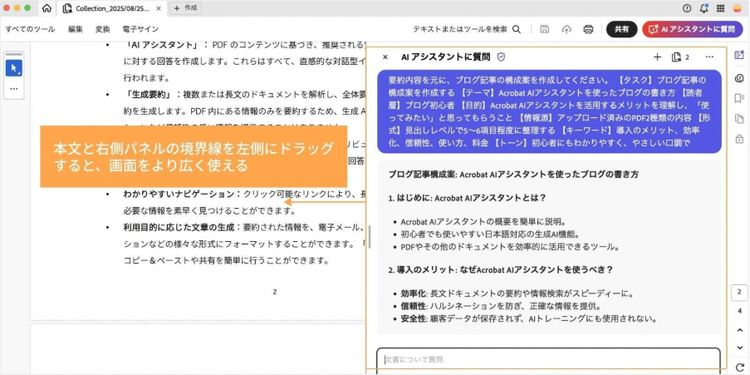
Task: Open the generative summary icon in right rail
Action: 739,78
